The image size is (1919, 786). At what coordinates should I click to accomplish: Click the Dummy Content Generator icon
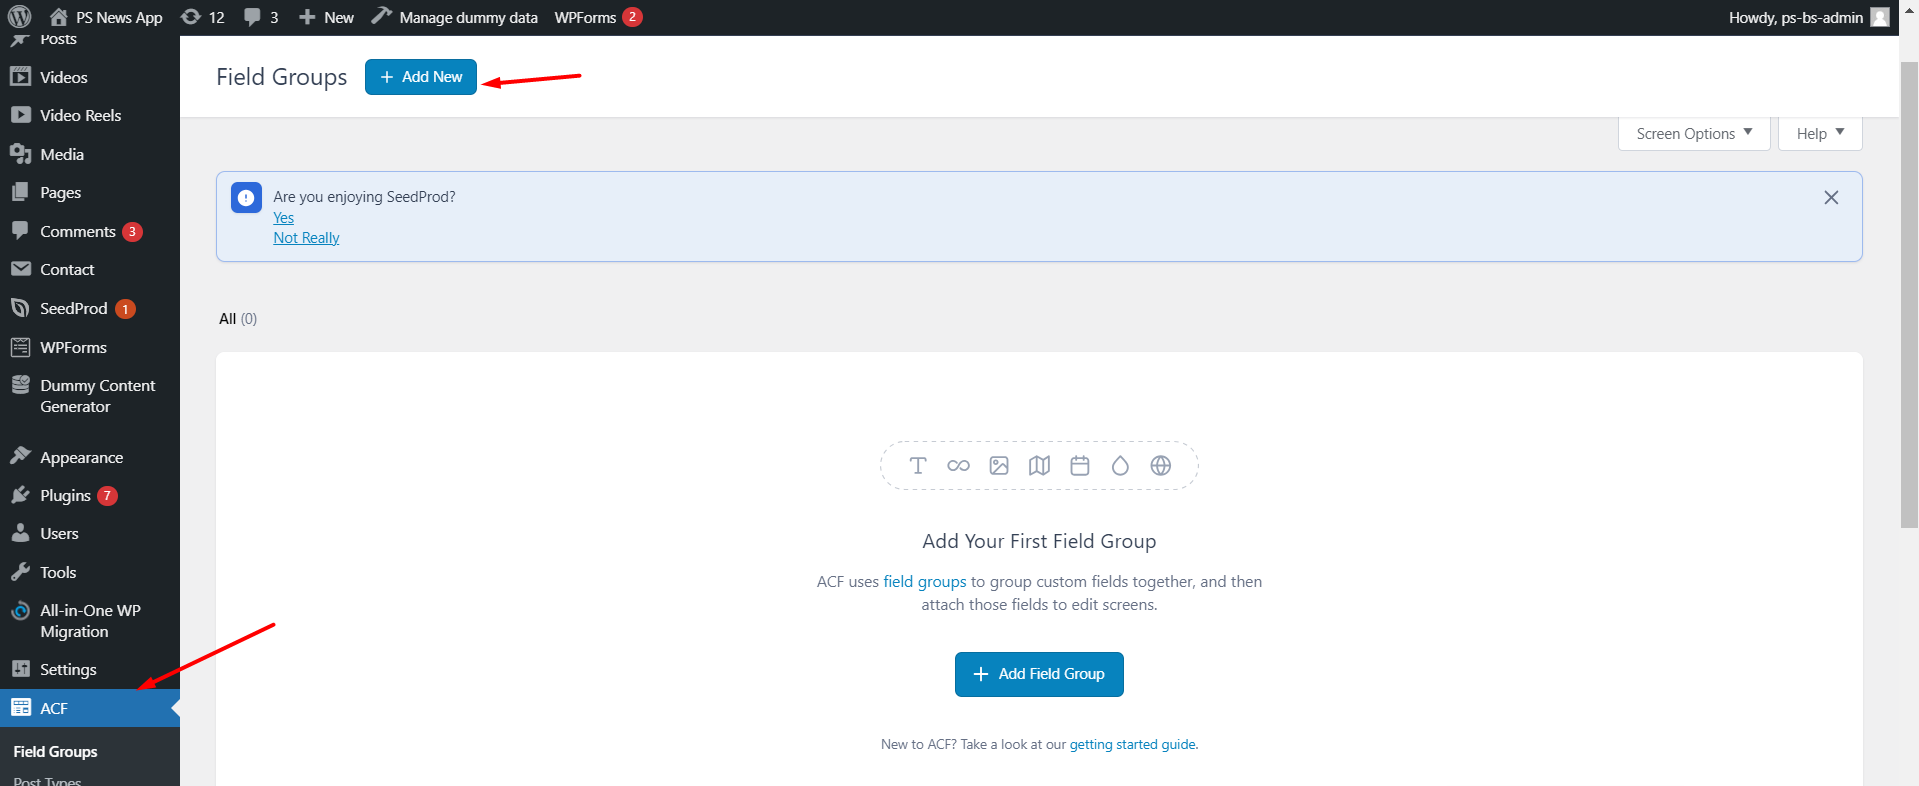[x=21, y=385]
